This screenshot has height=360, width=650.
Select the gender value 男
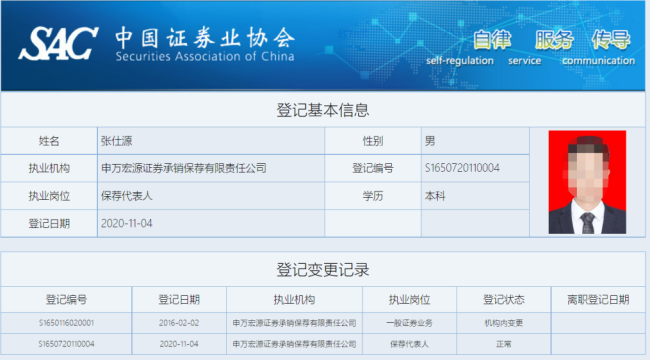[430, 141]
